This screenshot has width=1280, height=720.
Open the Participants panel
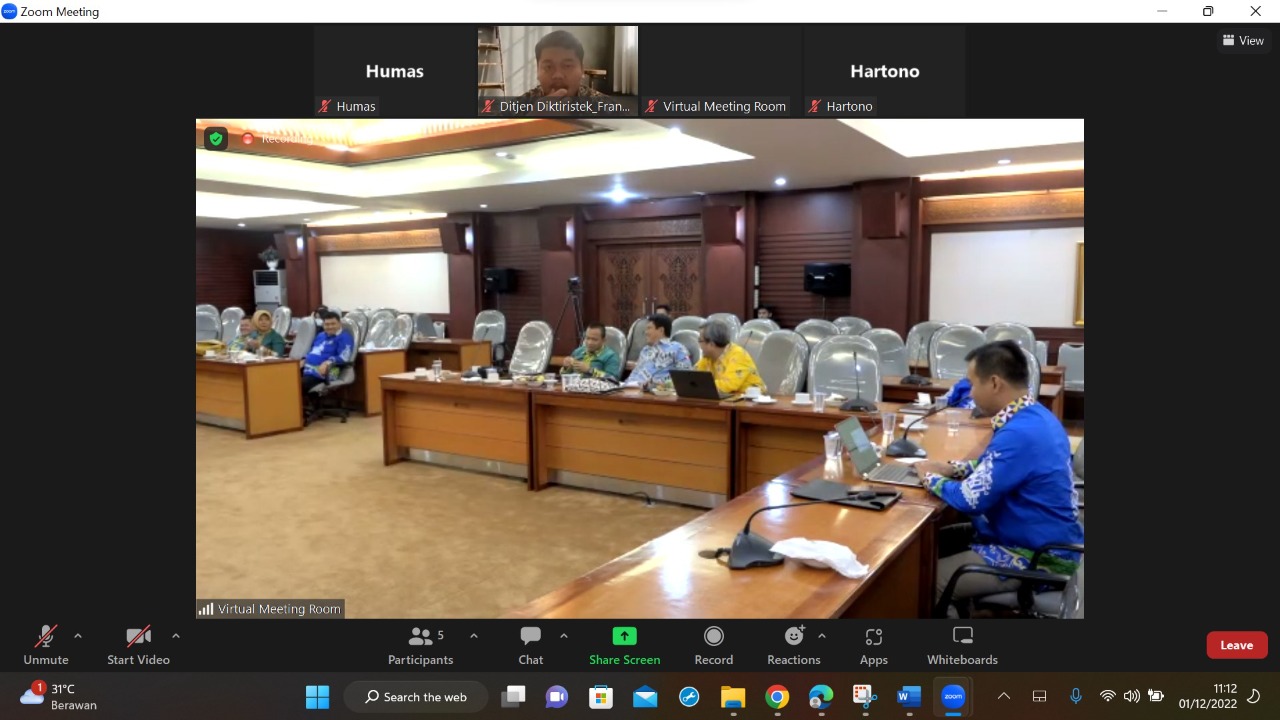421,645
